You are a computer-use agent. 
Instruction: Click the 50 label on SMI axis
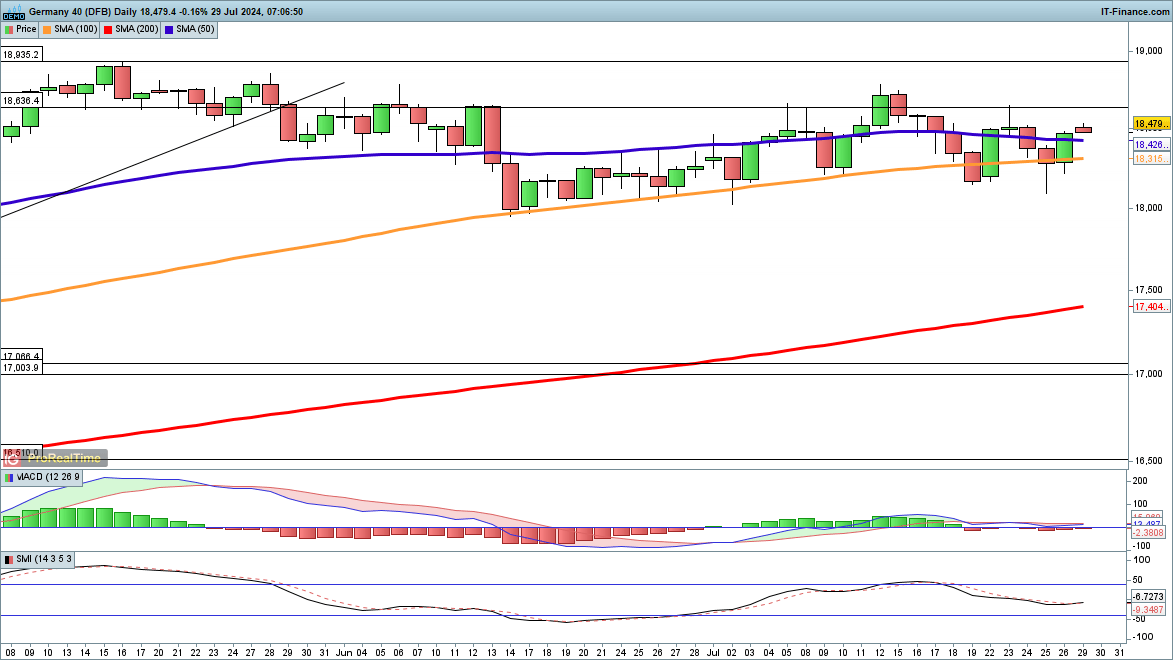[1138, 580]
